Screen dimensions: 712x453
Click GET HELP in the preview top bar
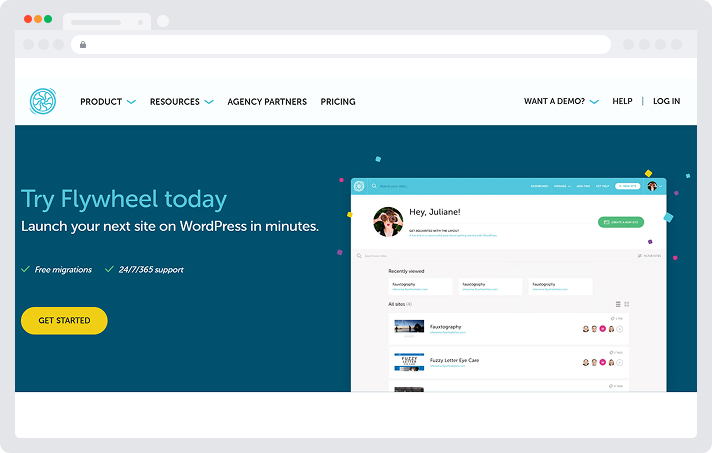coord(602,186)
